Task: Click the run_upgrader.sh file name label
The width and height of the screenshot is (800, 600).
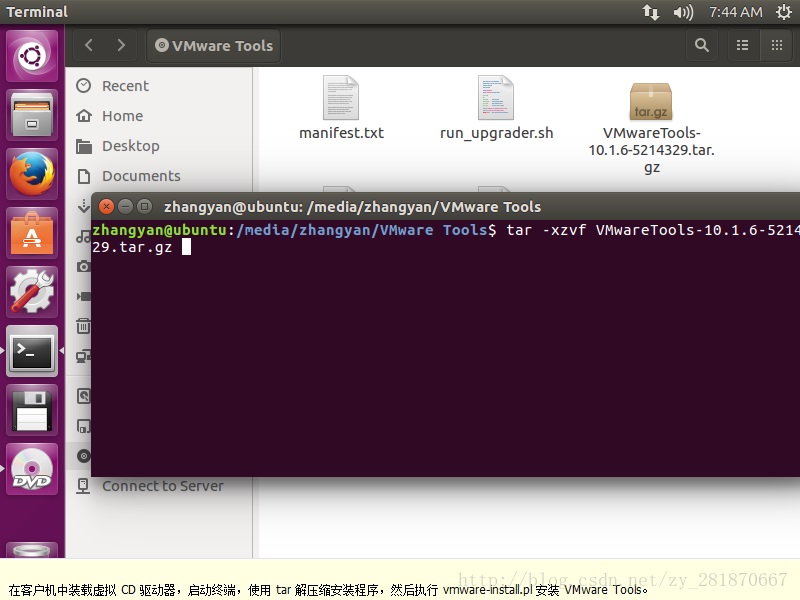Action: coord(496,134)
